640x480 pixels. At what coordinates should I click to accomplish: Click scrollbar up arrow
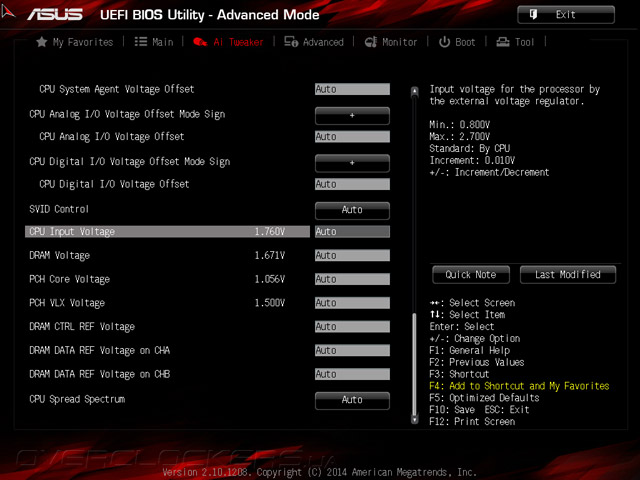(415, 91)
